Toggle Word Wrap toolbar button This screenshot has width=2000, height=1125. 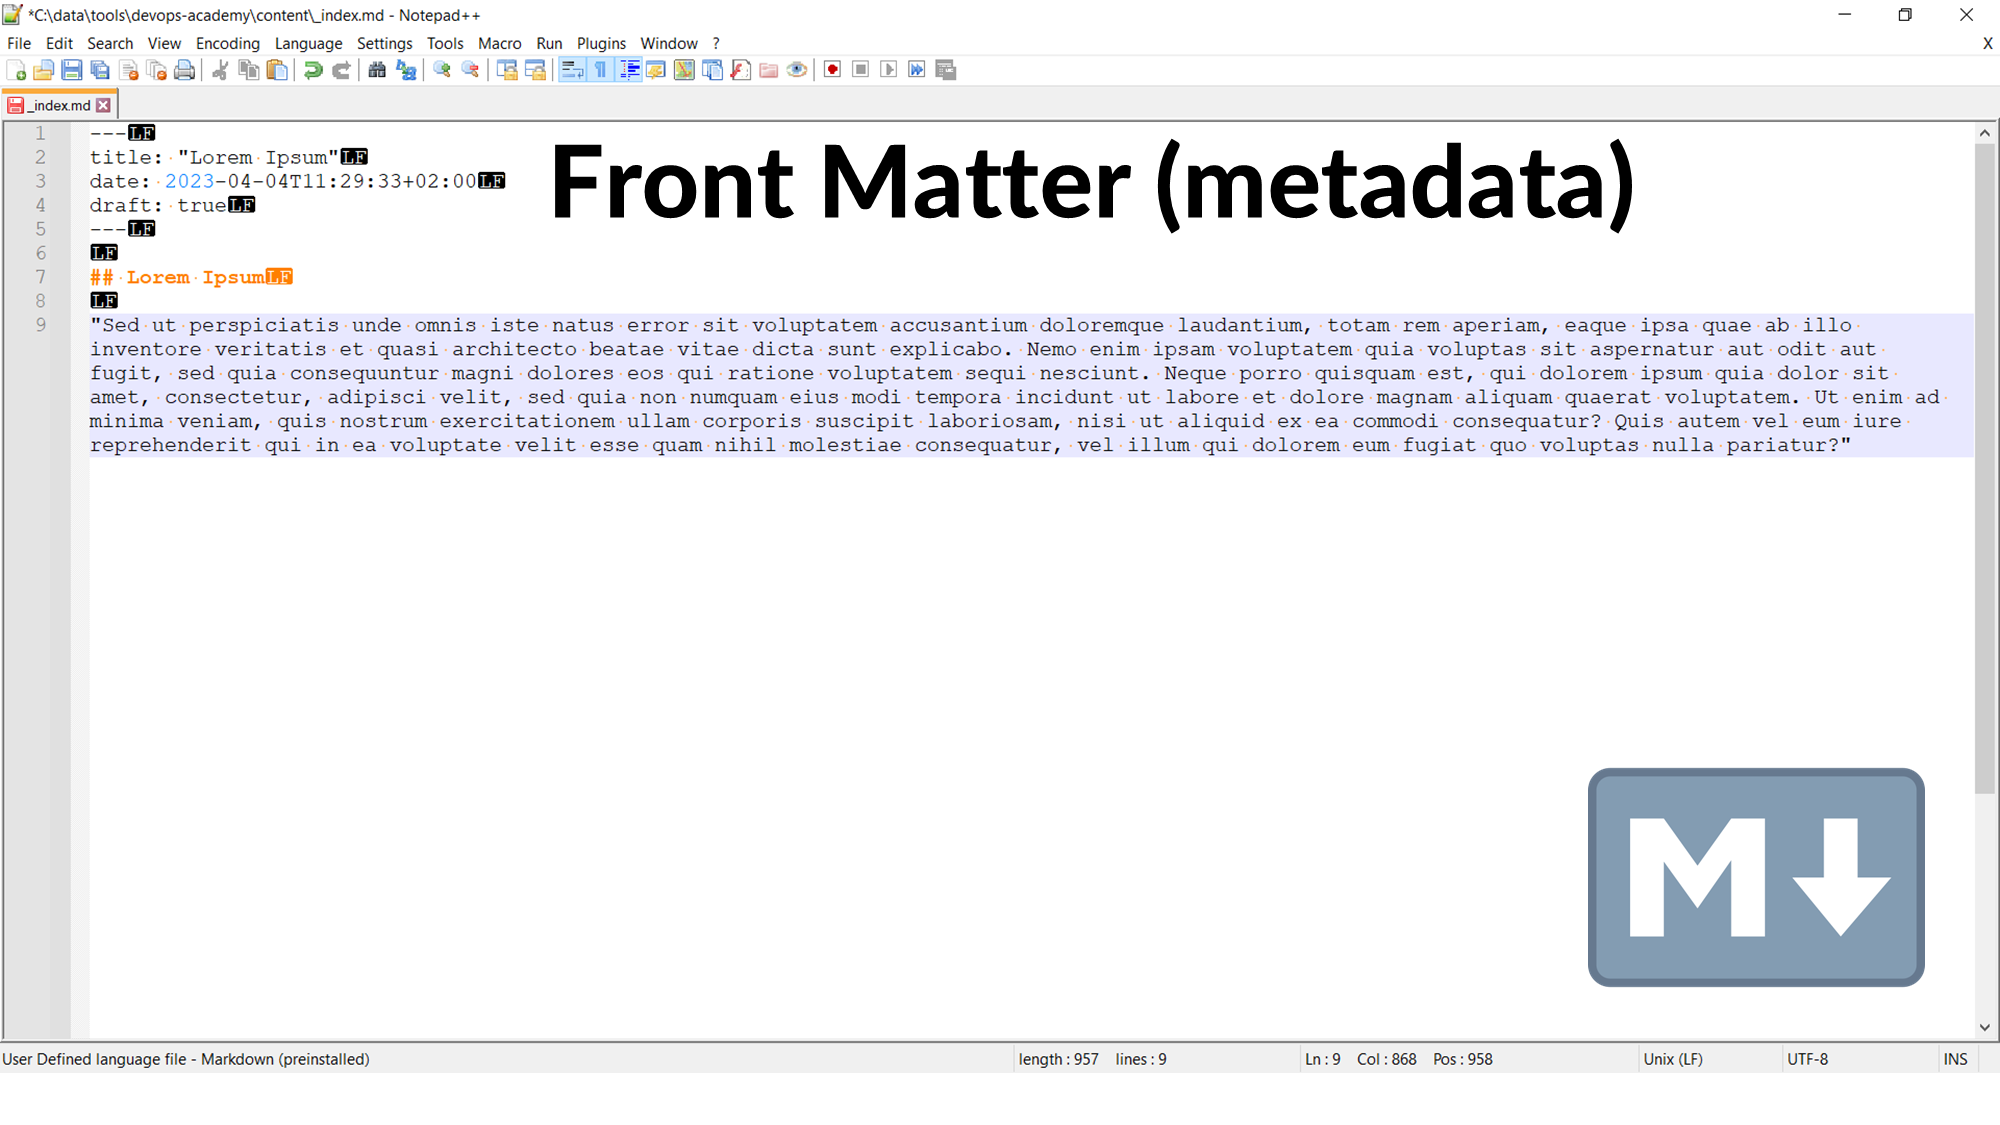click(x=572, y=70)
